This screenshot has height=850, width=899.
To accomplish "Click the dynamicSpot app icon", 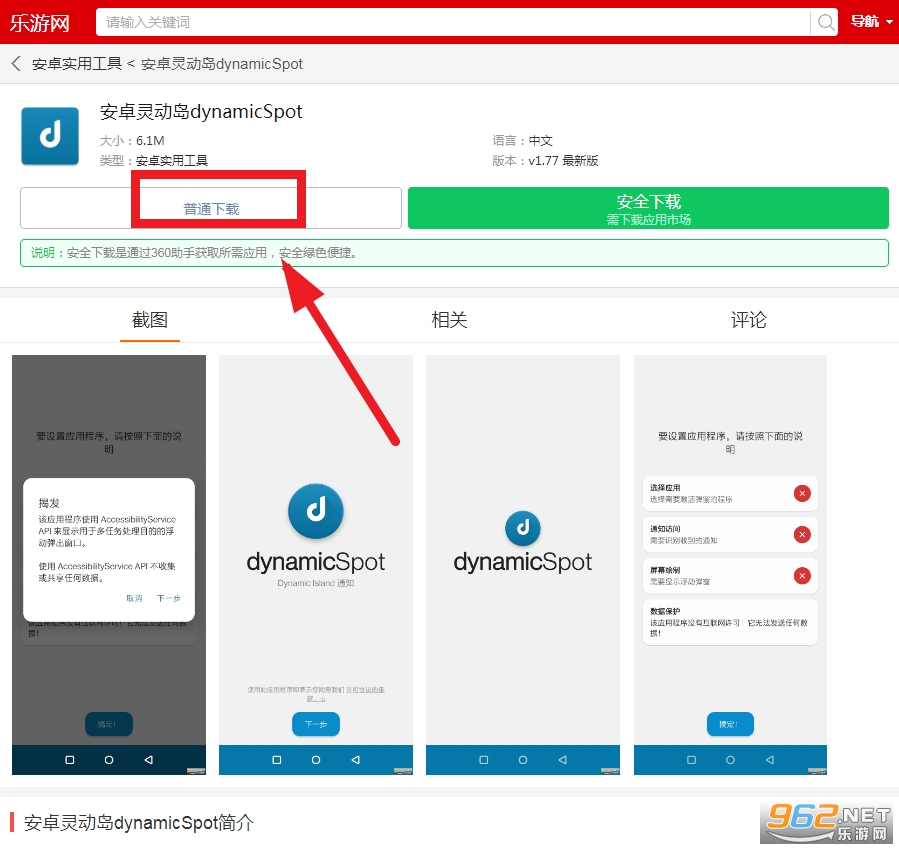I will click(50, 136).
